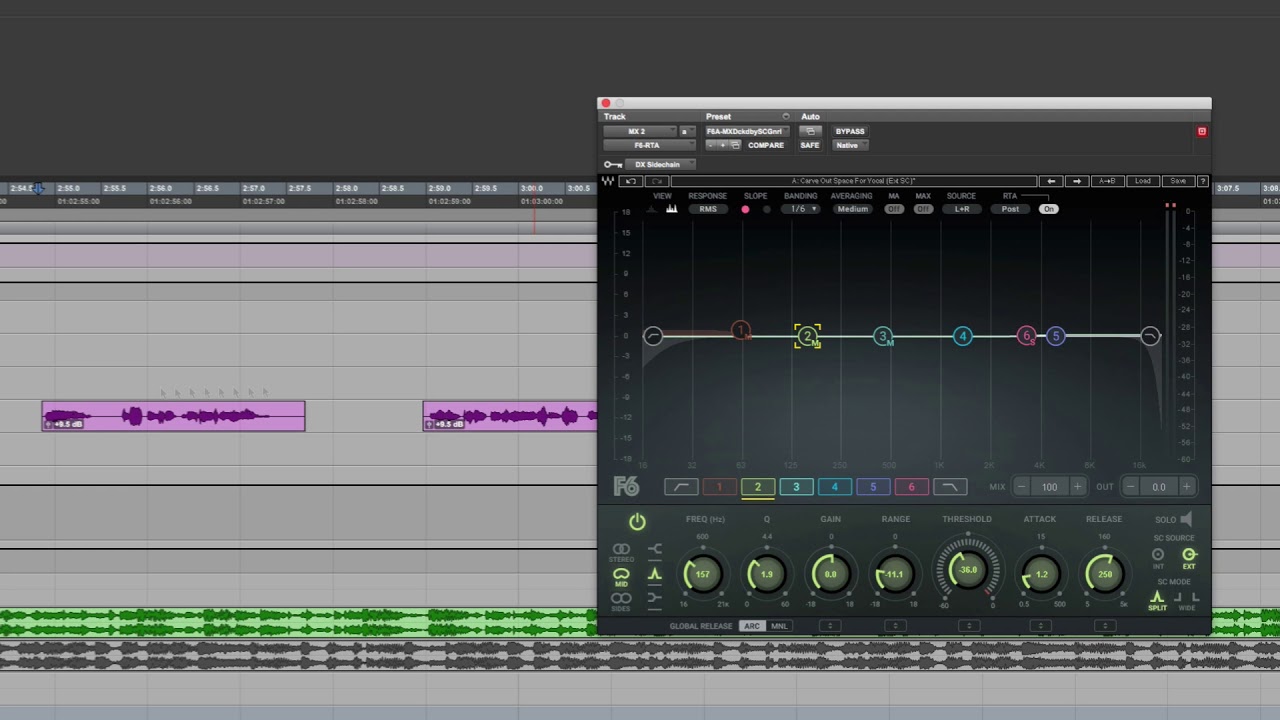The image size is (1280, 720).
Task: Select SPLIT sidechain mode
Action: click(1157, 598)
